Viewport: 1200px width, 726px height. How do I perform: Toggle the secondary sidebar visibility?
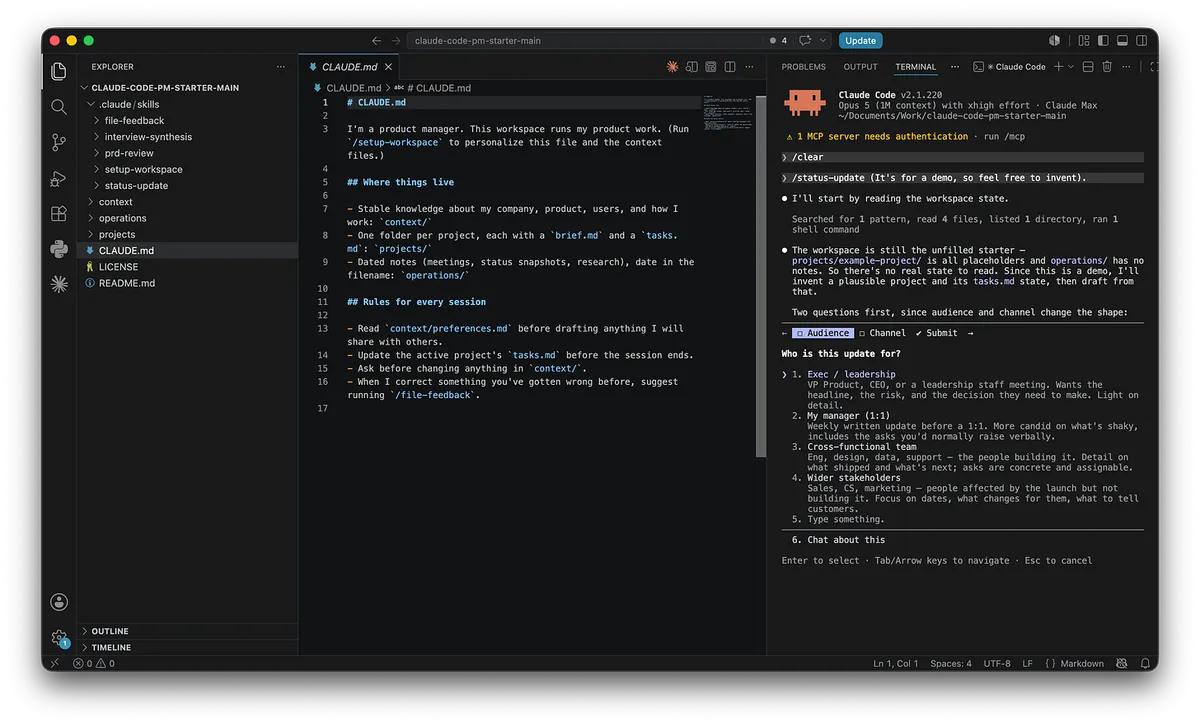click(1141, 41)
